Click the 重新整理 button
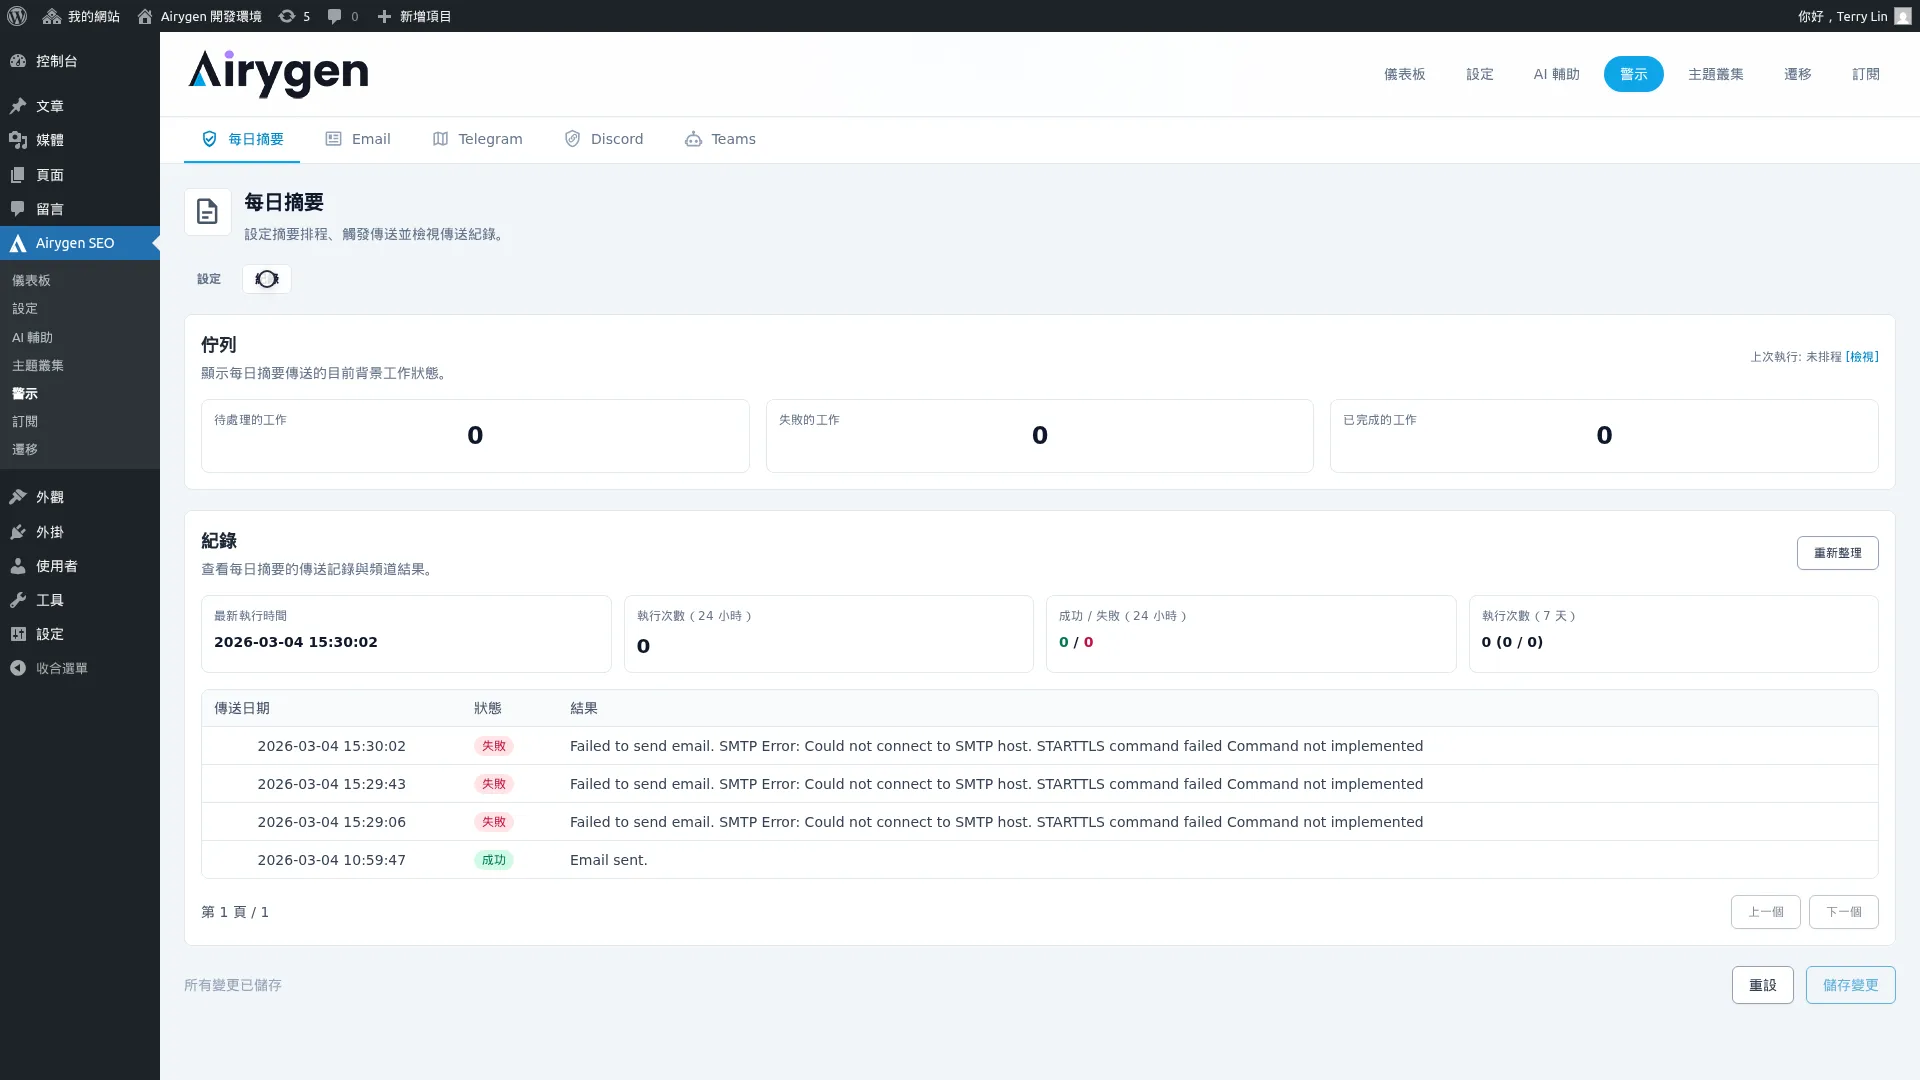The height and width of the screenshot is (1080, 1920). point(1837,553)
